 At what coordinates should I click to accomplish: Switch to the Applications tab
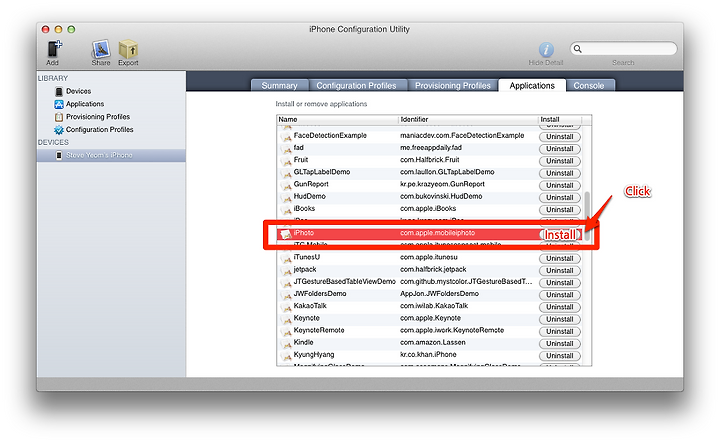532,86
